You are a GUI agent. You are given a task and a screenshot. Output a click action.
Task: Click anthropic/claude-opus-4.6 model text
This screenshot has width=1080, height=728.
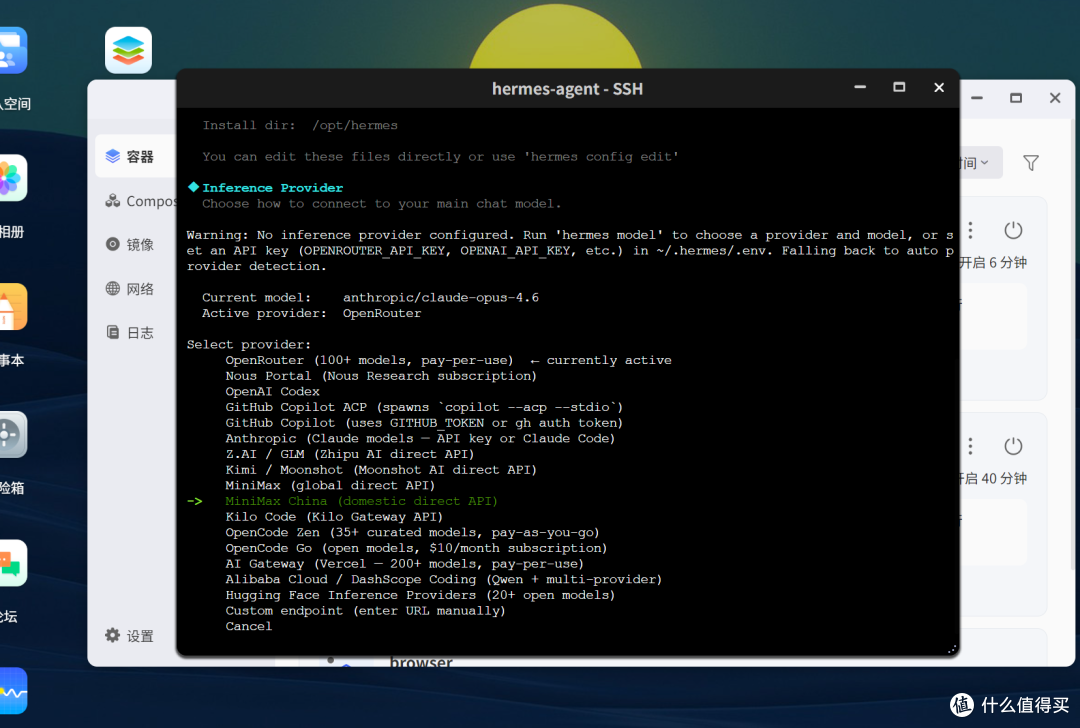click(x=441, y=298)
